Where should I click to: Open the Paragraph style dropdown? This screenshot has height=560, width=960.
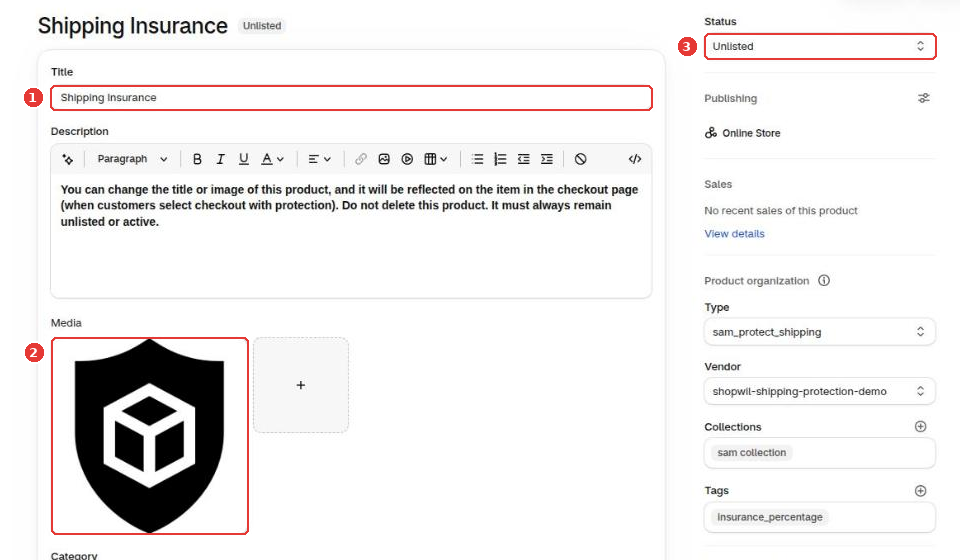pyautogui.click(x=132, y=159)
